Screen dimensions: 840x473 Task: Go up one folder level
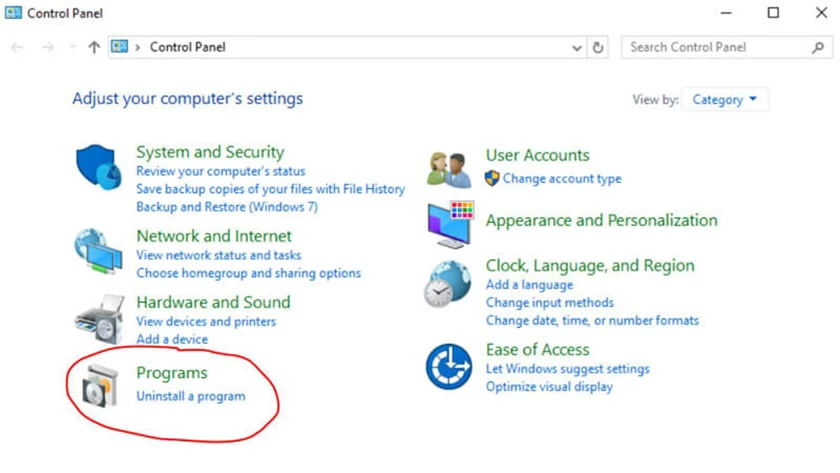coord(94,48)
